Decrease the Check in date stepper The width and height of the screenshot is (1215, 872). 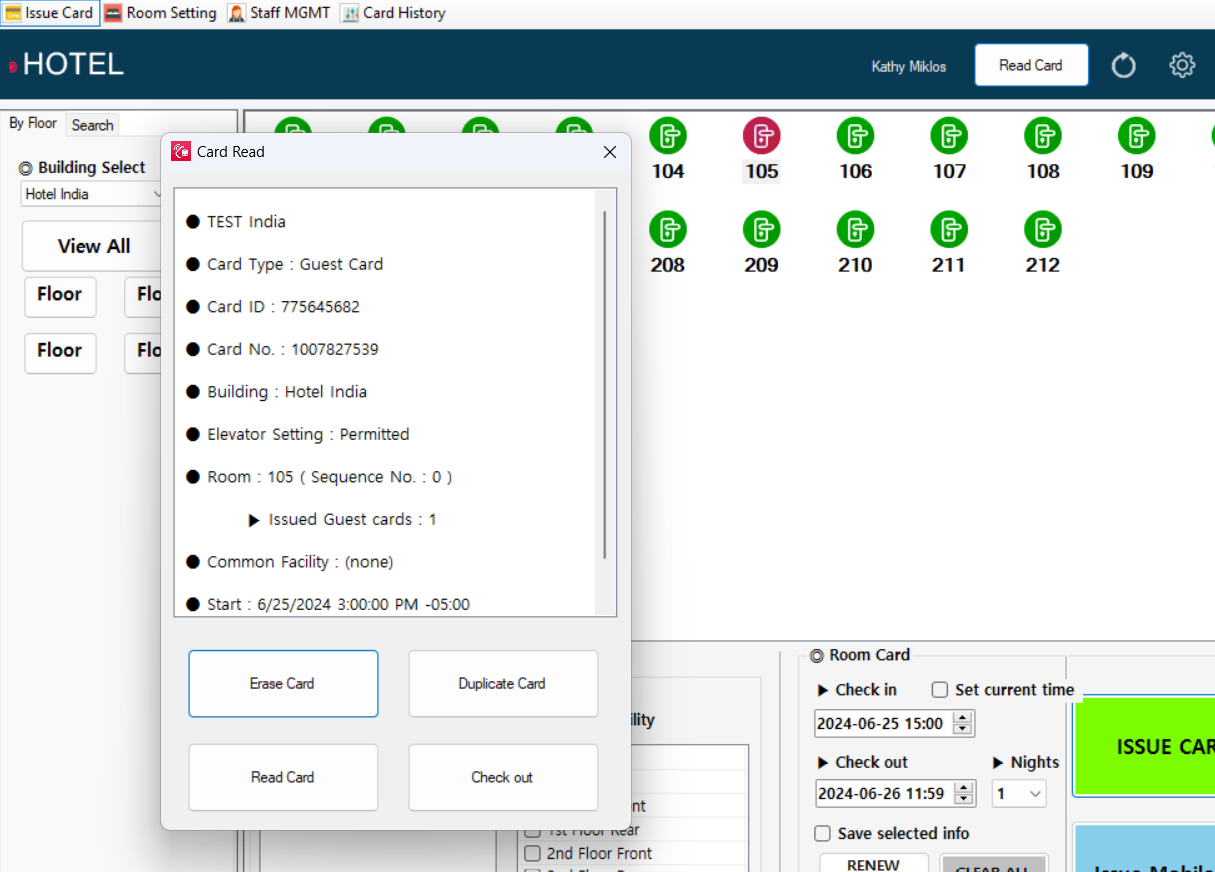[963, 729]
